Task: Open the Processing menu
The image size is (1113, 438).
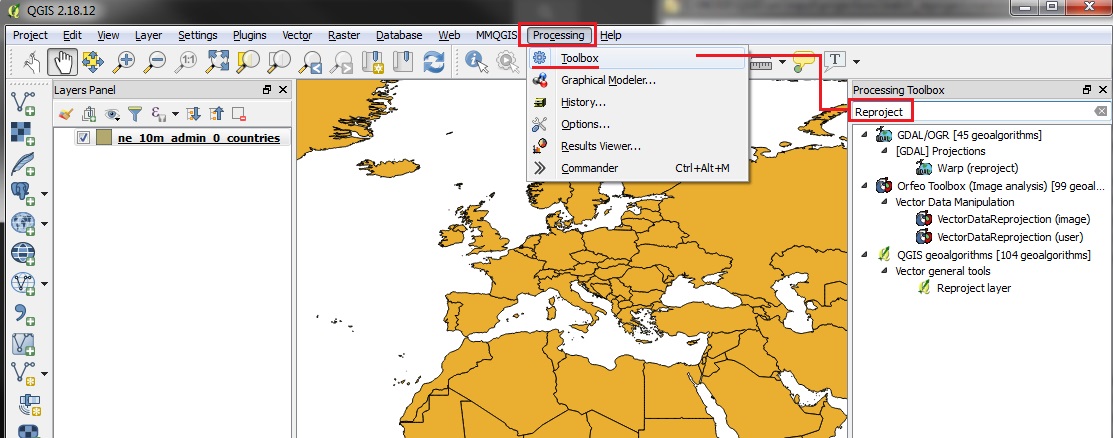Action: 559,35
